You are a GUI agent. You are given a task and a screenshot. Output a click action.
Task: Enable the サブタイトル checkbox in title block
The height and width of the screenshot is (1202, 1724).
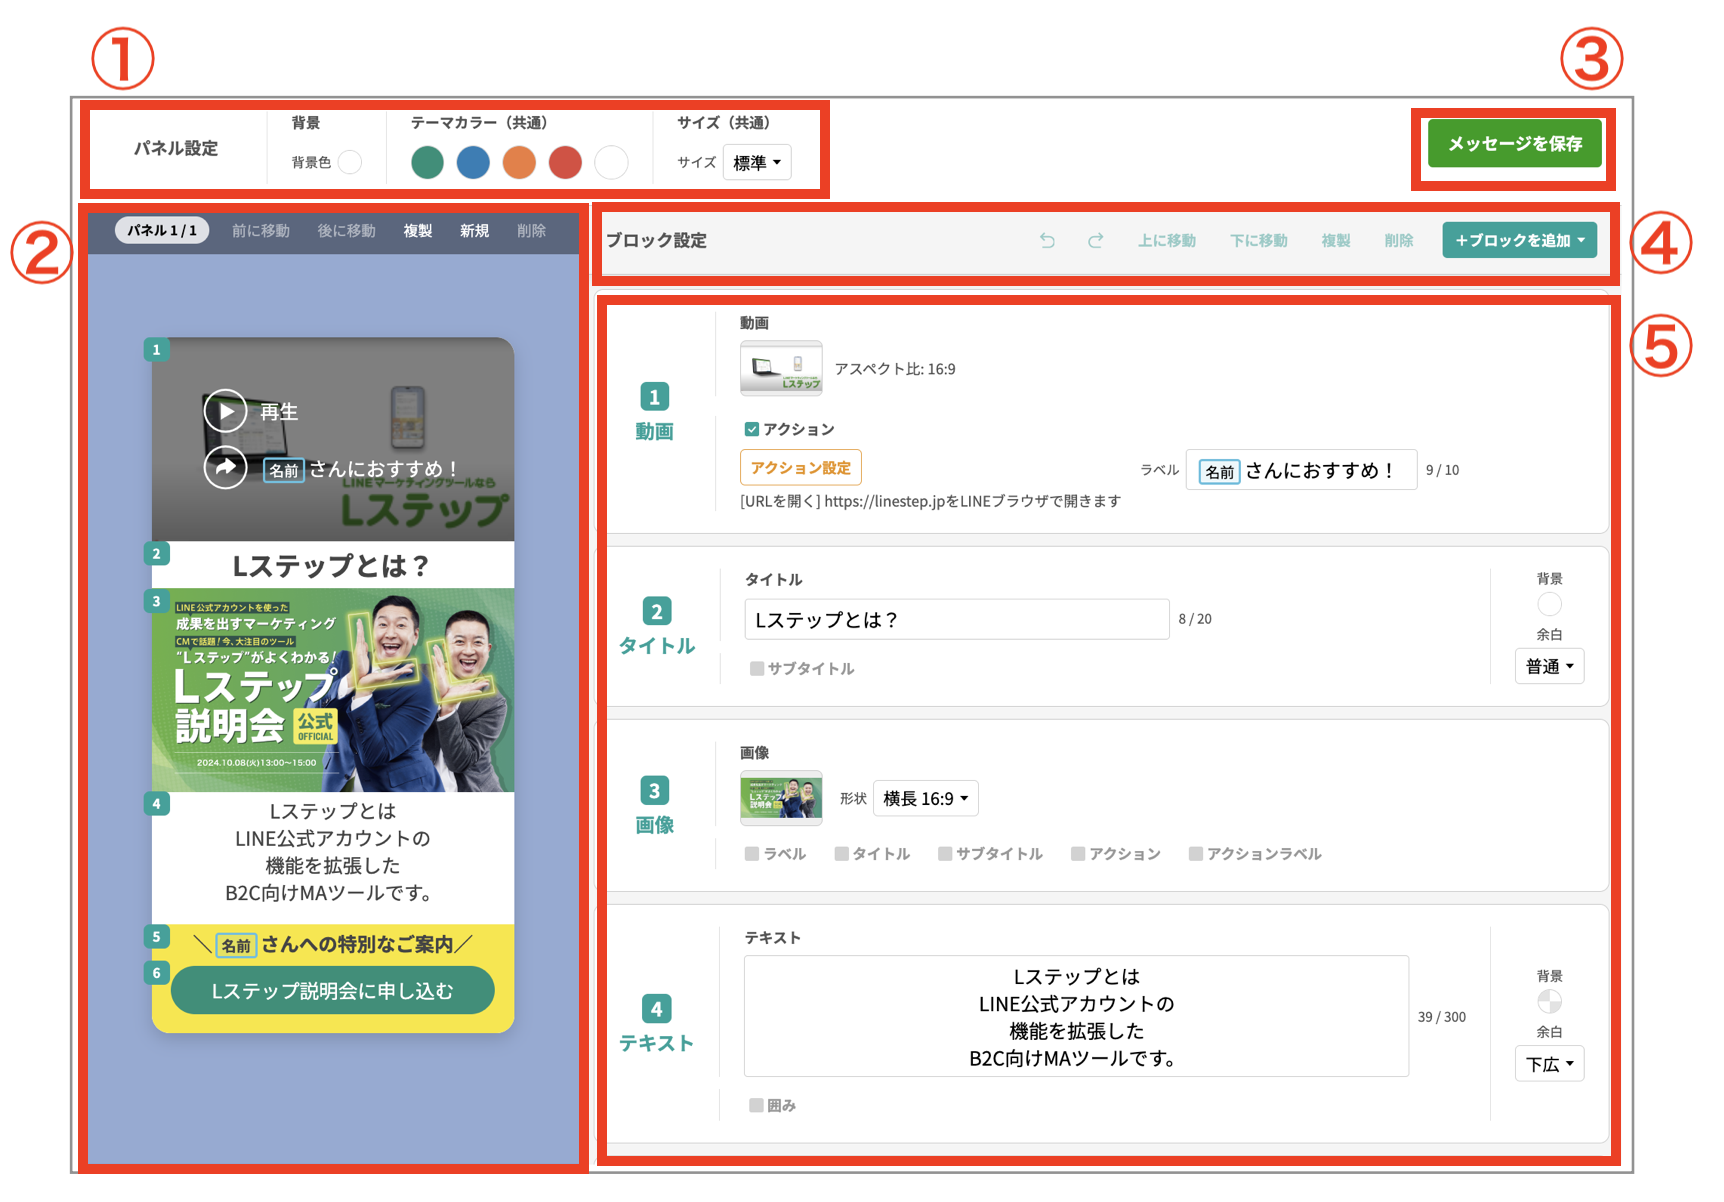click(x=757, y=668)
